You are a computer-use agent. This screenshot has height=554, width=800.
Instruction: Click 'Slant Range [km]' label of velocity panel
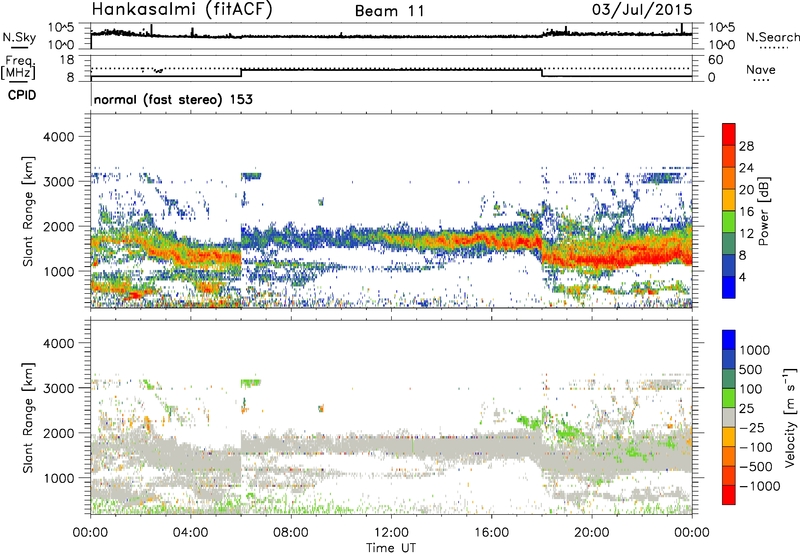28,418
